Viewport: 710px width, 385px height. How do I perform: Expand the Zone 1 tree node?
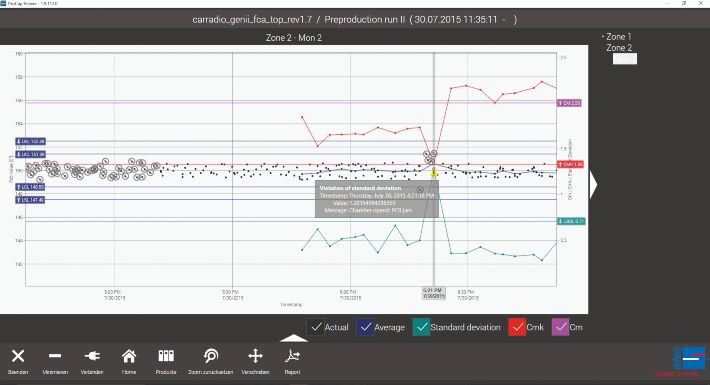tap(603, 36)
